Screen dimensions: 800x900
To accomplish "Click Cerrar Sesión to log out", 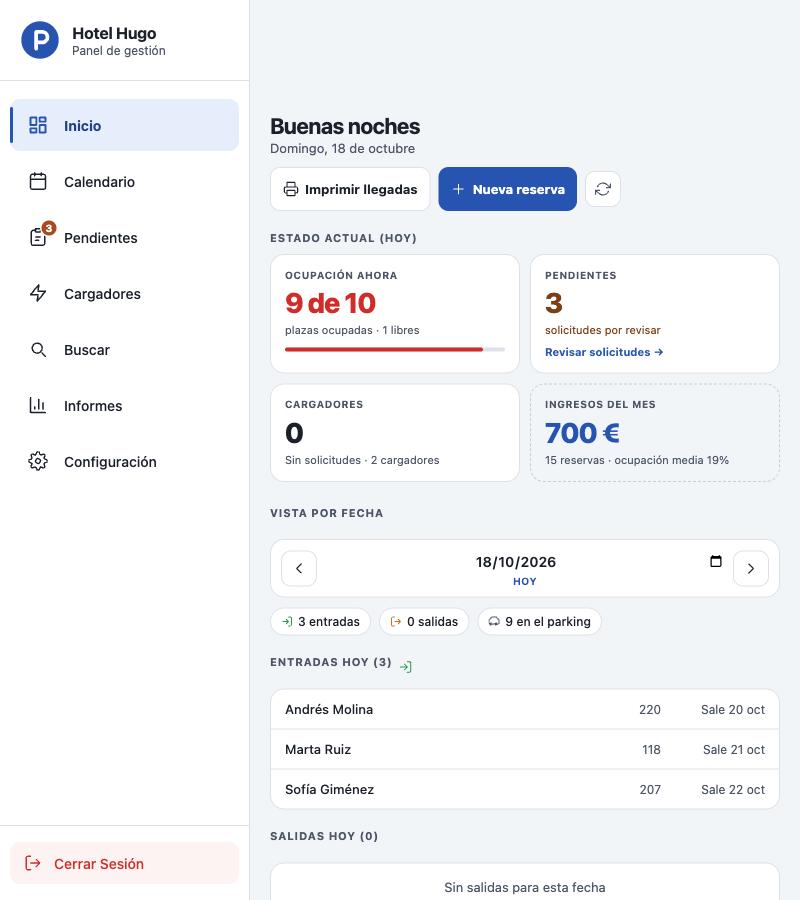I will [125, 863].
